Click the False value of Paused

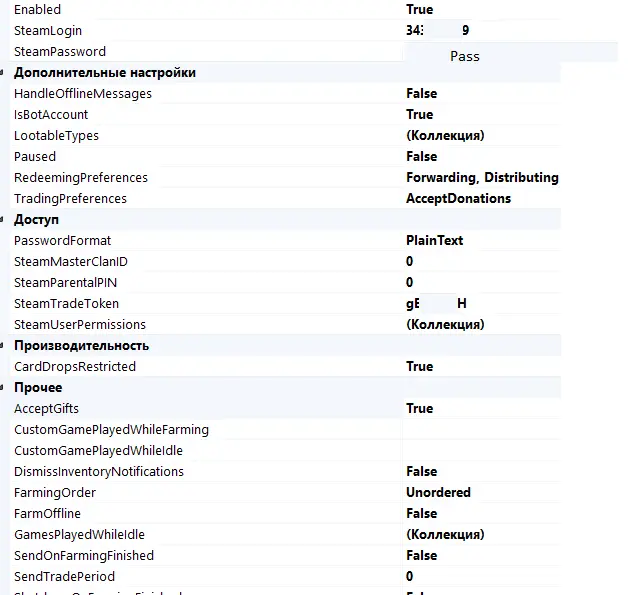(x=421, y=157)
